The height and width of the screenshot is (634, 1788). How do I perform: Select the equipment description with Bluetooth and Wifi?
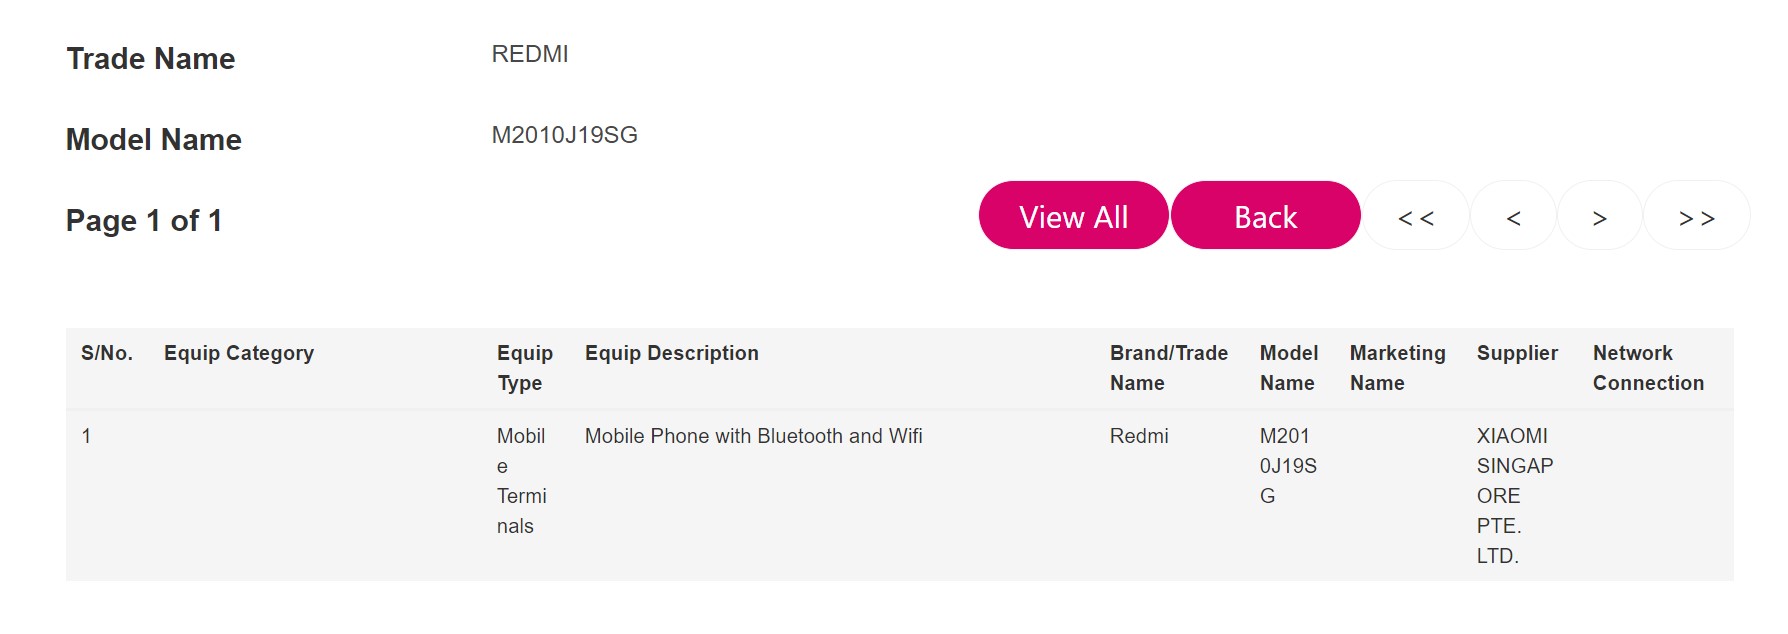(753, 436)
